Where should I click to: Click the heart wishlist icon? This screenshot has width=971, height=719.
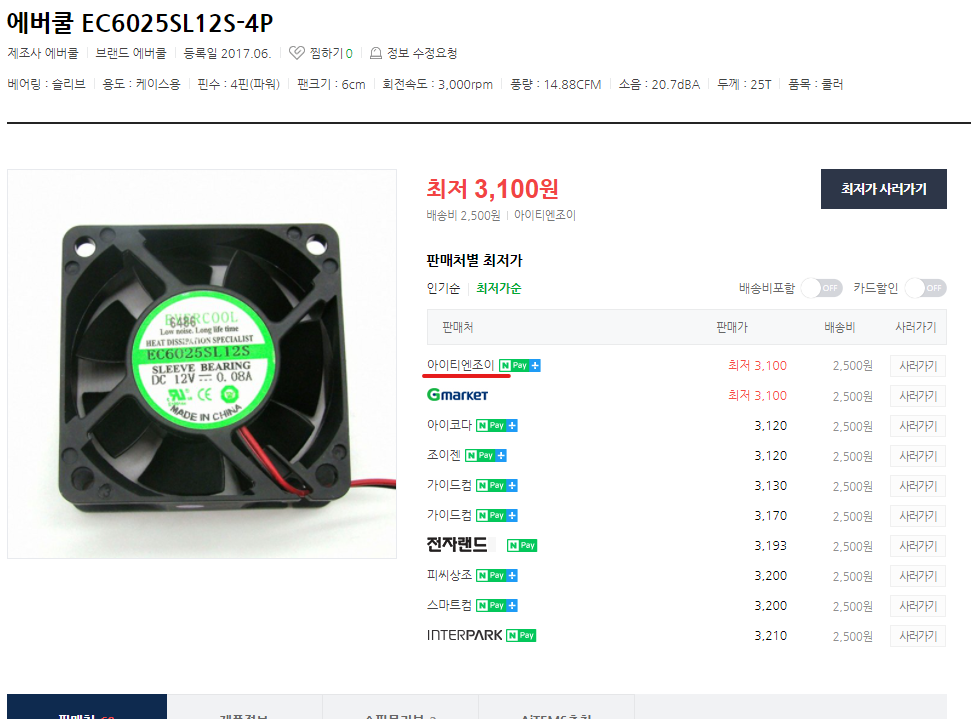click(x=297, y=53)
